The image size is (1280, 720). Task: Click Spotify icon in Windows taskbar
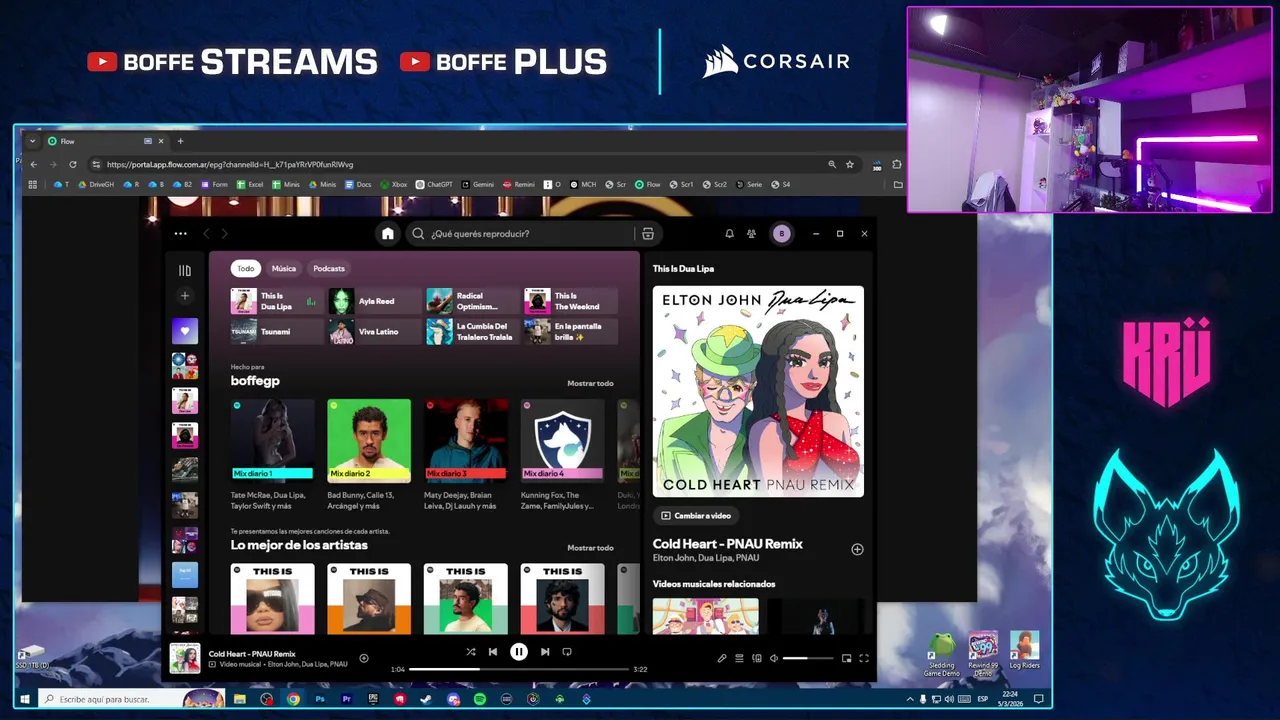[x=480, y=699]
